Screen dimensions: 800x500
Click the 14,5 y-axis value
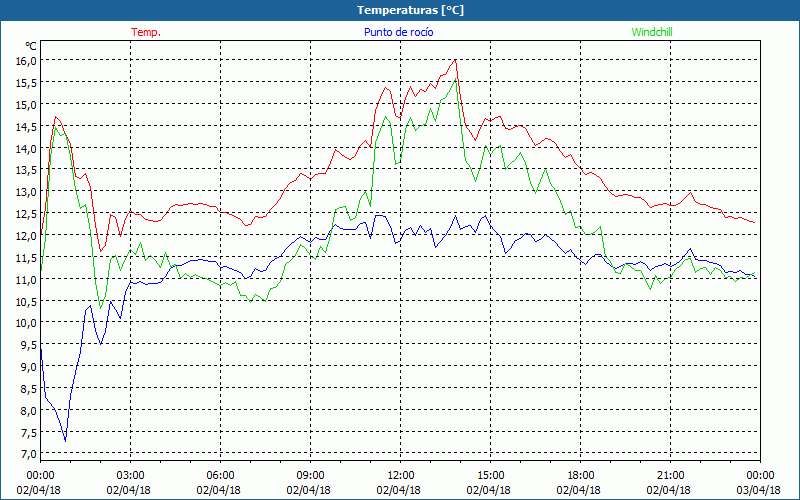pyautogui.click(x=26, y=127)
